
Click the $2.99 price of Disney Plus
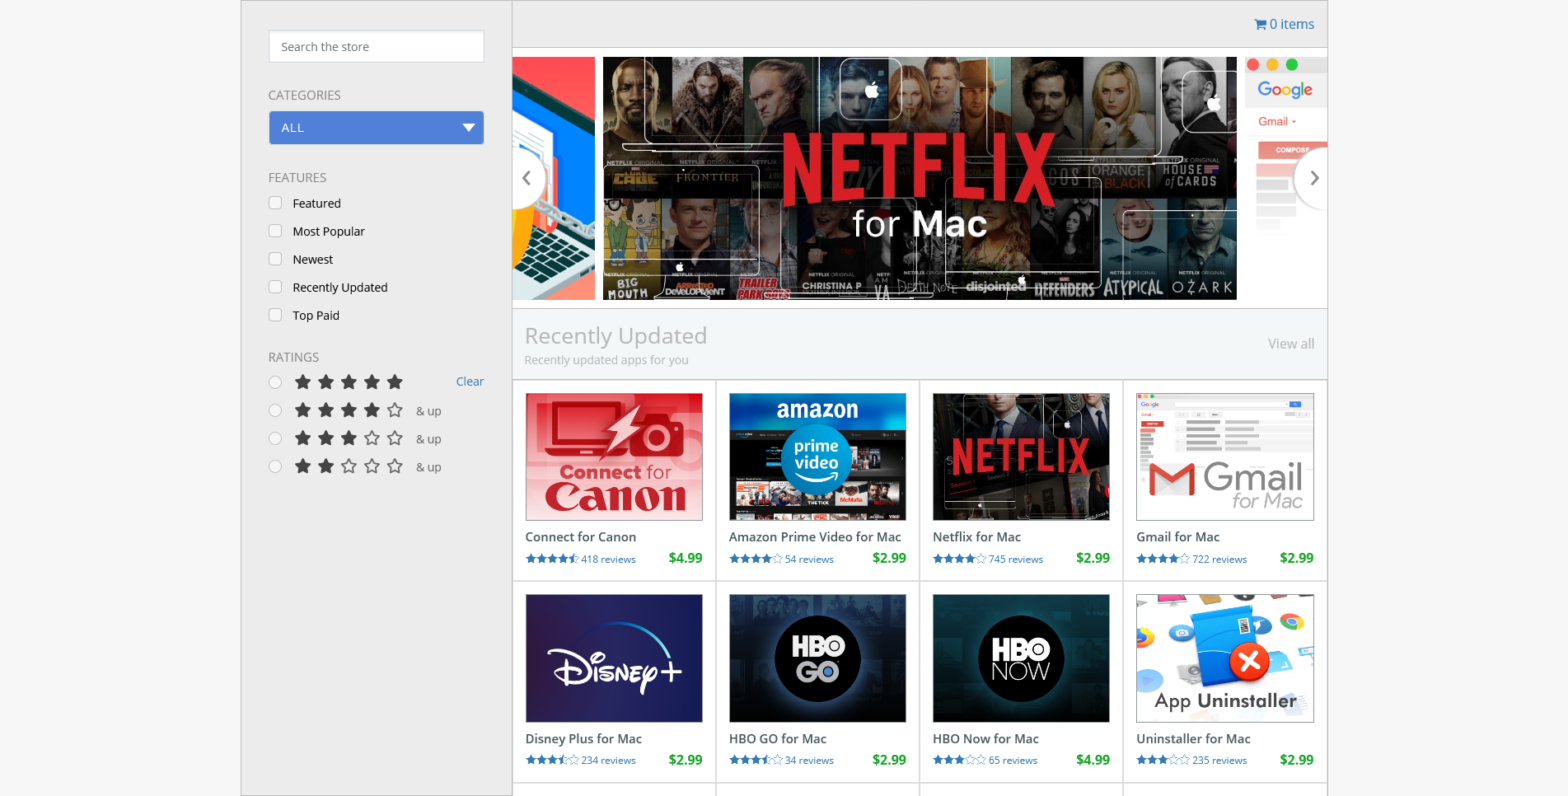(x=686, y=760)
